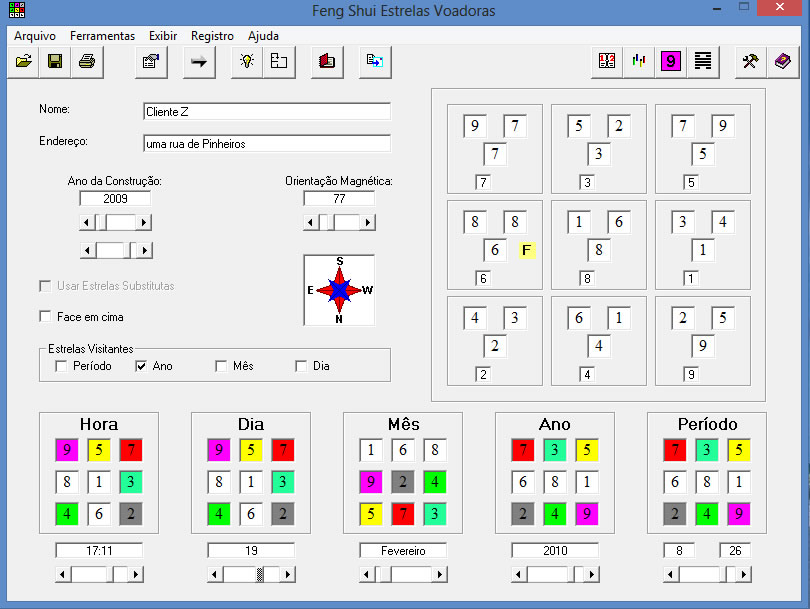This screenshot has height=609, width=810.
Task: Click Hora scrollbar right arrow
Action: click(x=136, y=574)
